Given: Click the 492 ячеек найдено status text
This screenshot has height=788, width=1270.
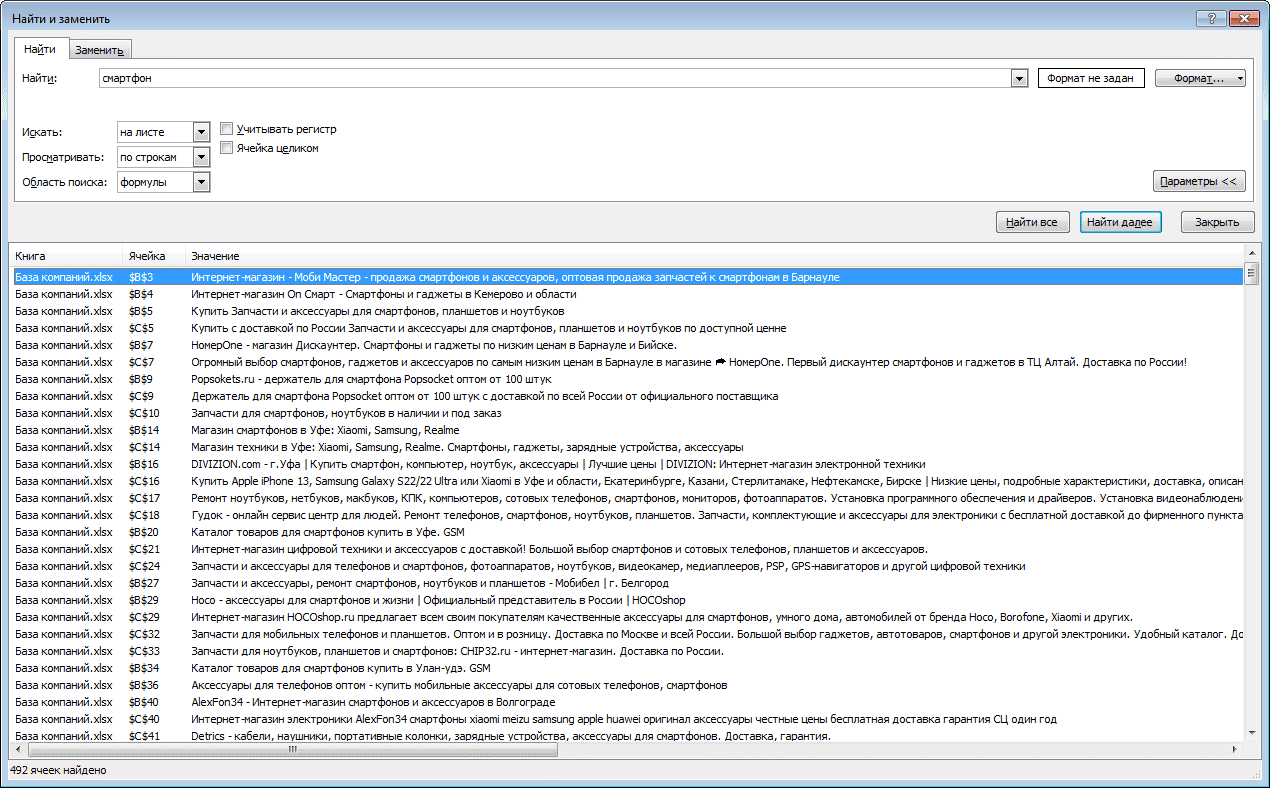Looking at the screenshot, I should point(58,771).
